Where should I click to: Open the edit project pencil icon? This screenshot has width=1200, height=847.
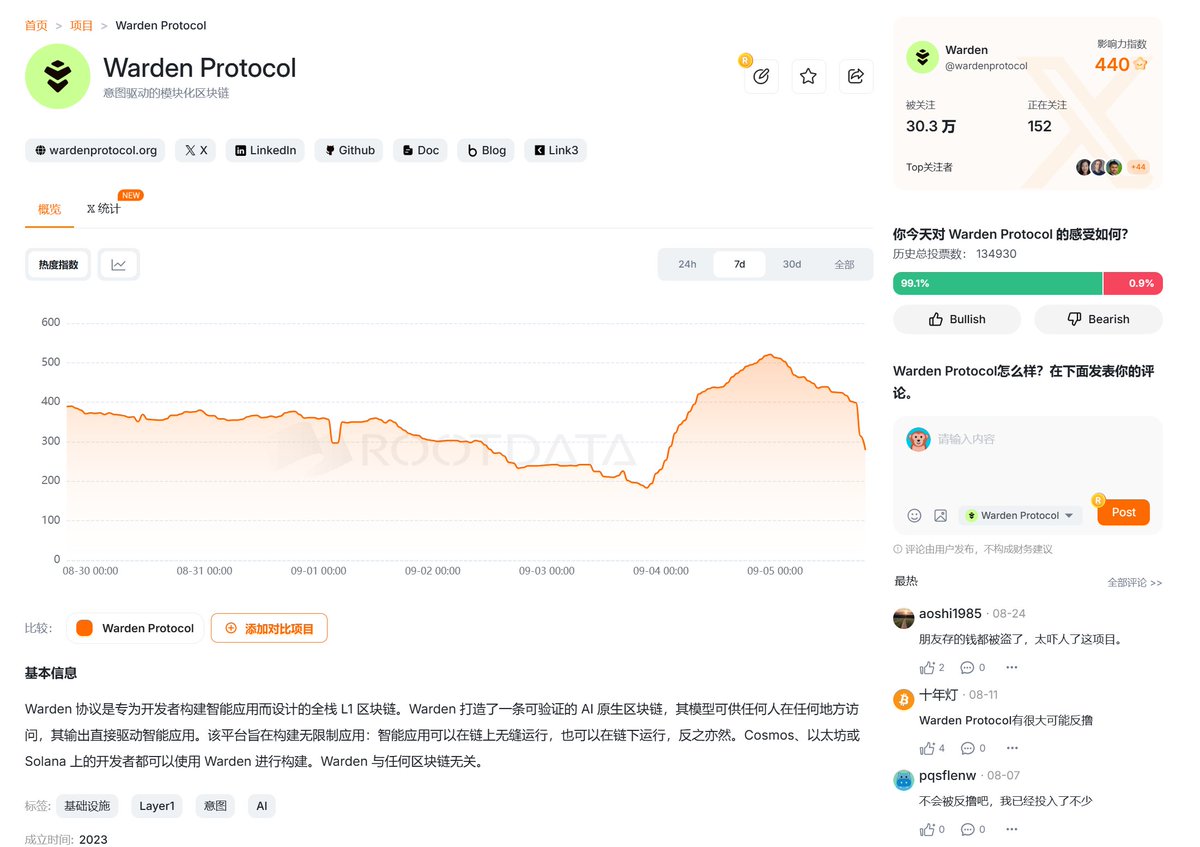pos(761,76)
